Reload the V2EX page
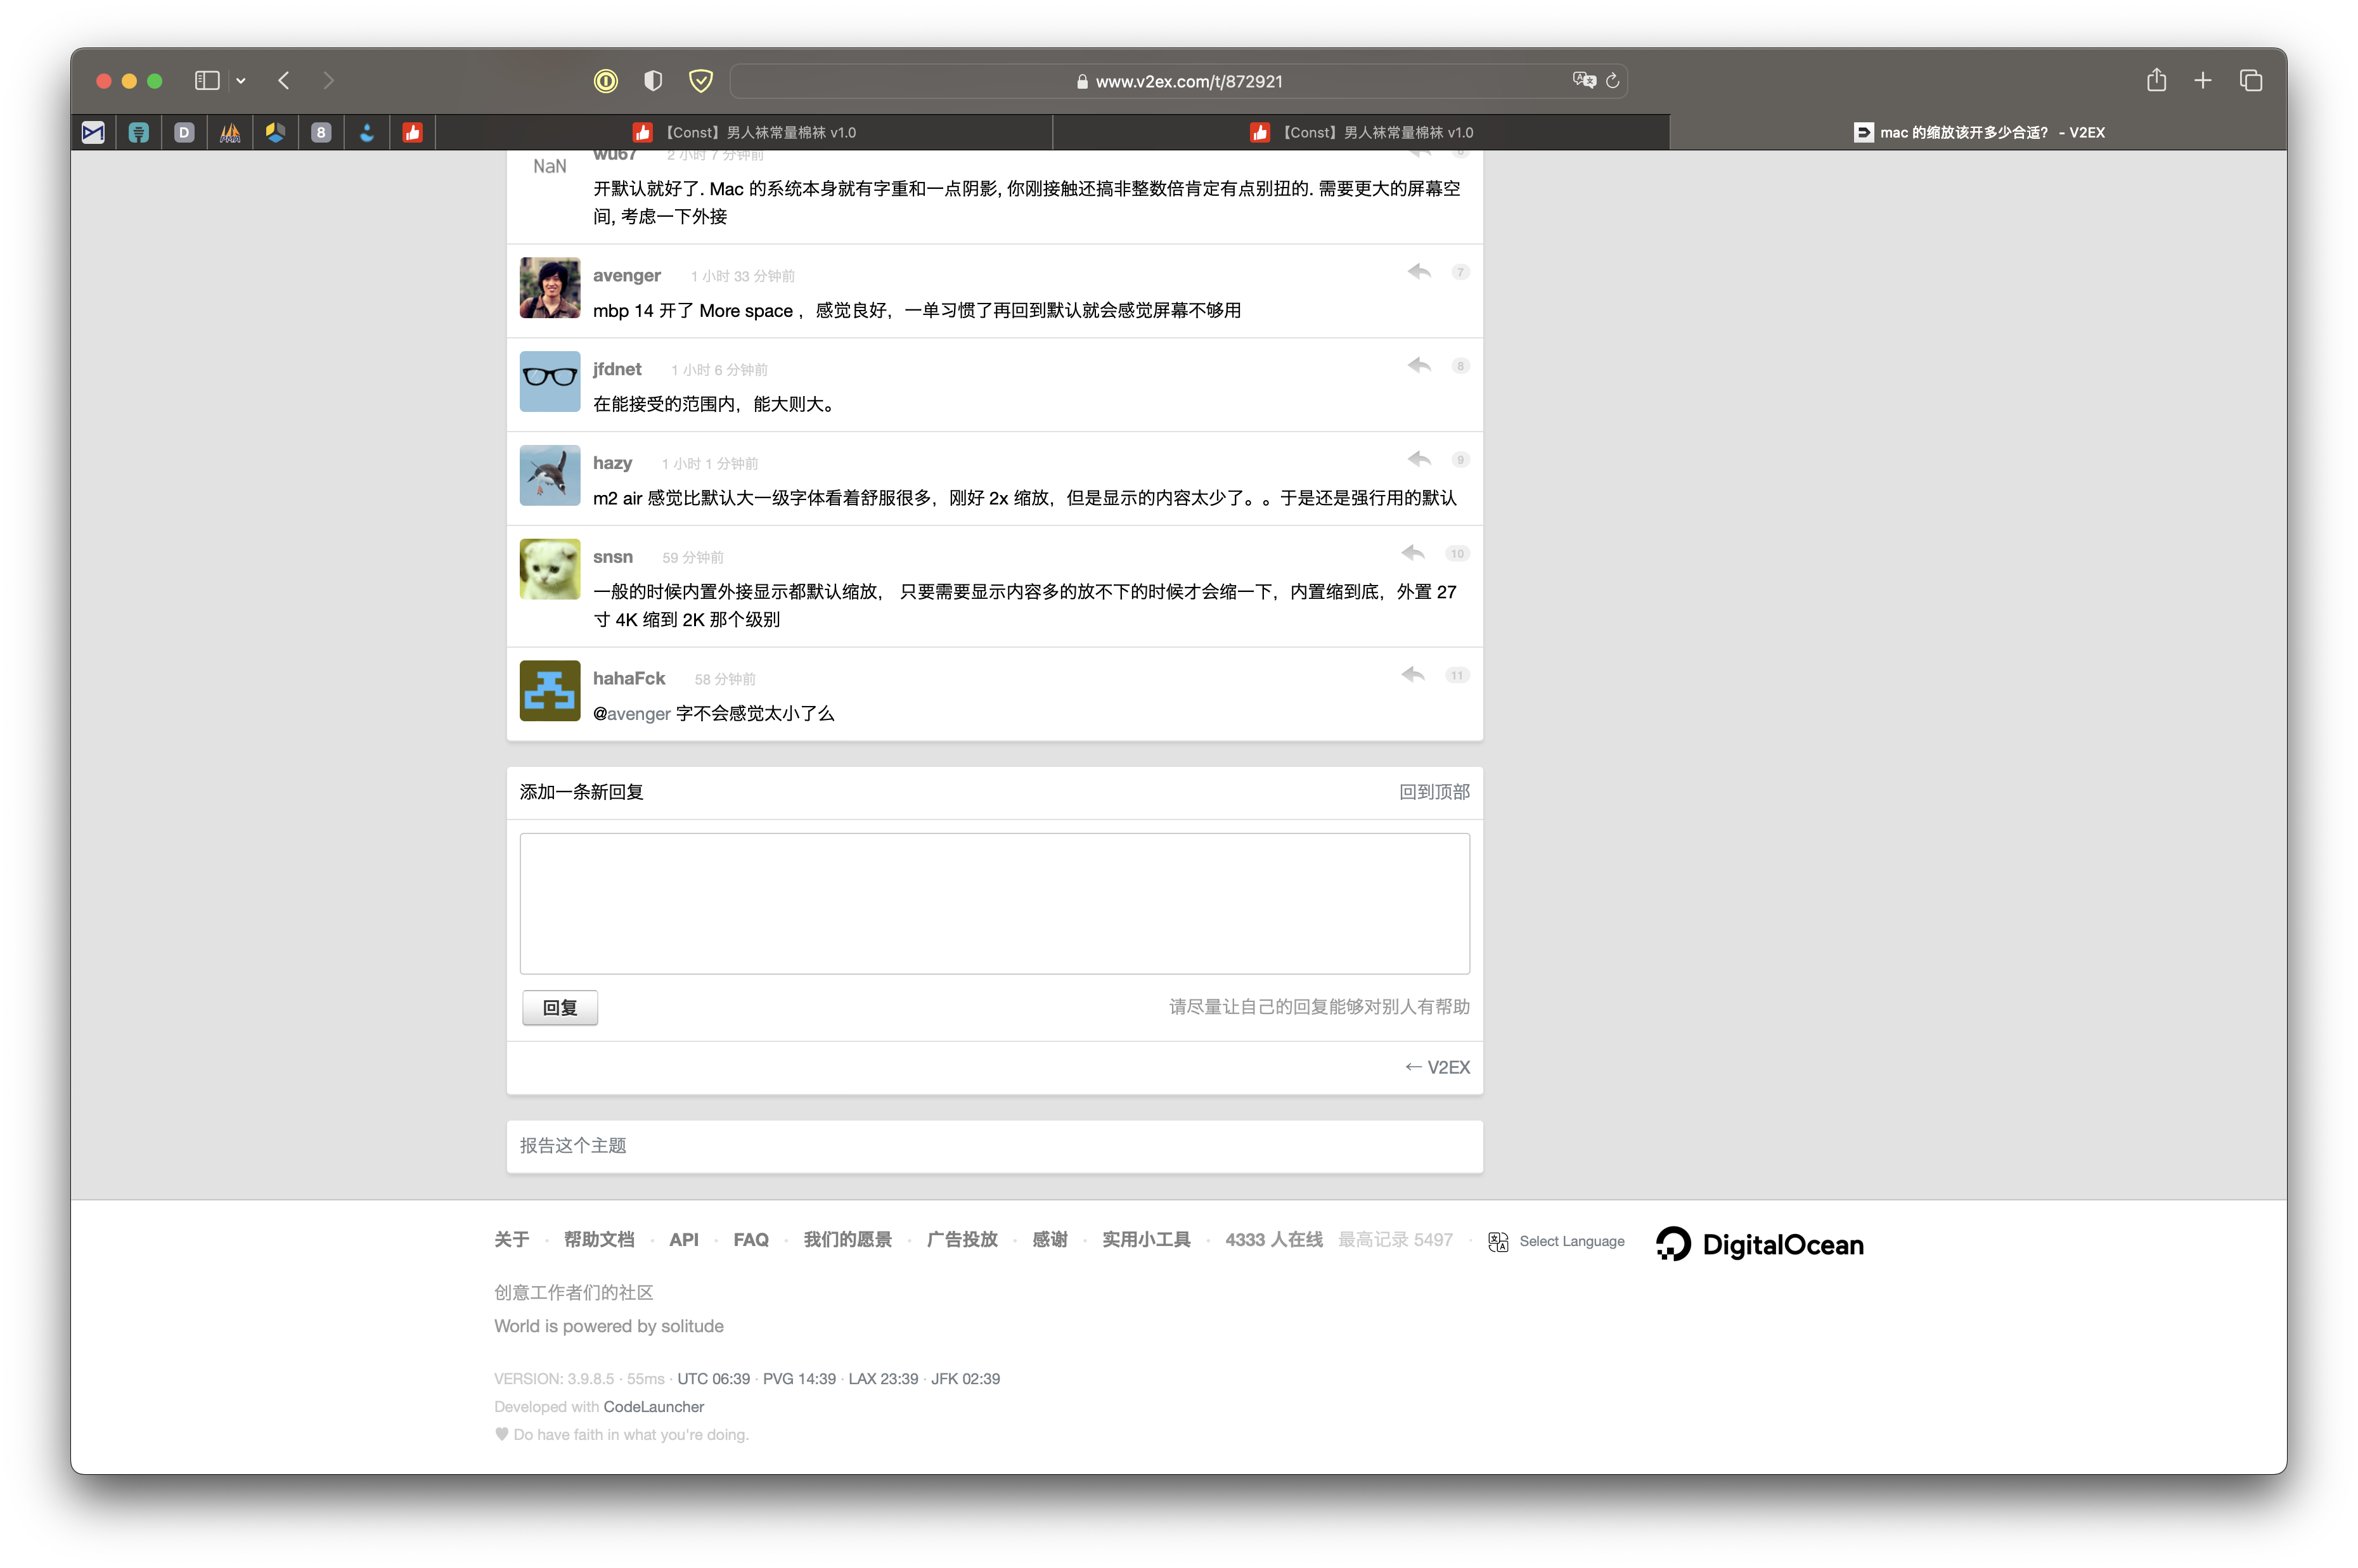Viewport: 2358px width, 1568px height. pyautogui.click(x=1612, y=81)
